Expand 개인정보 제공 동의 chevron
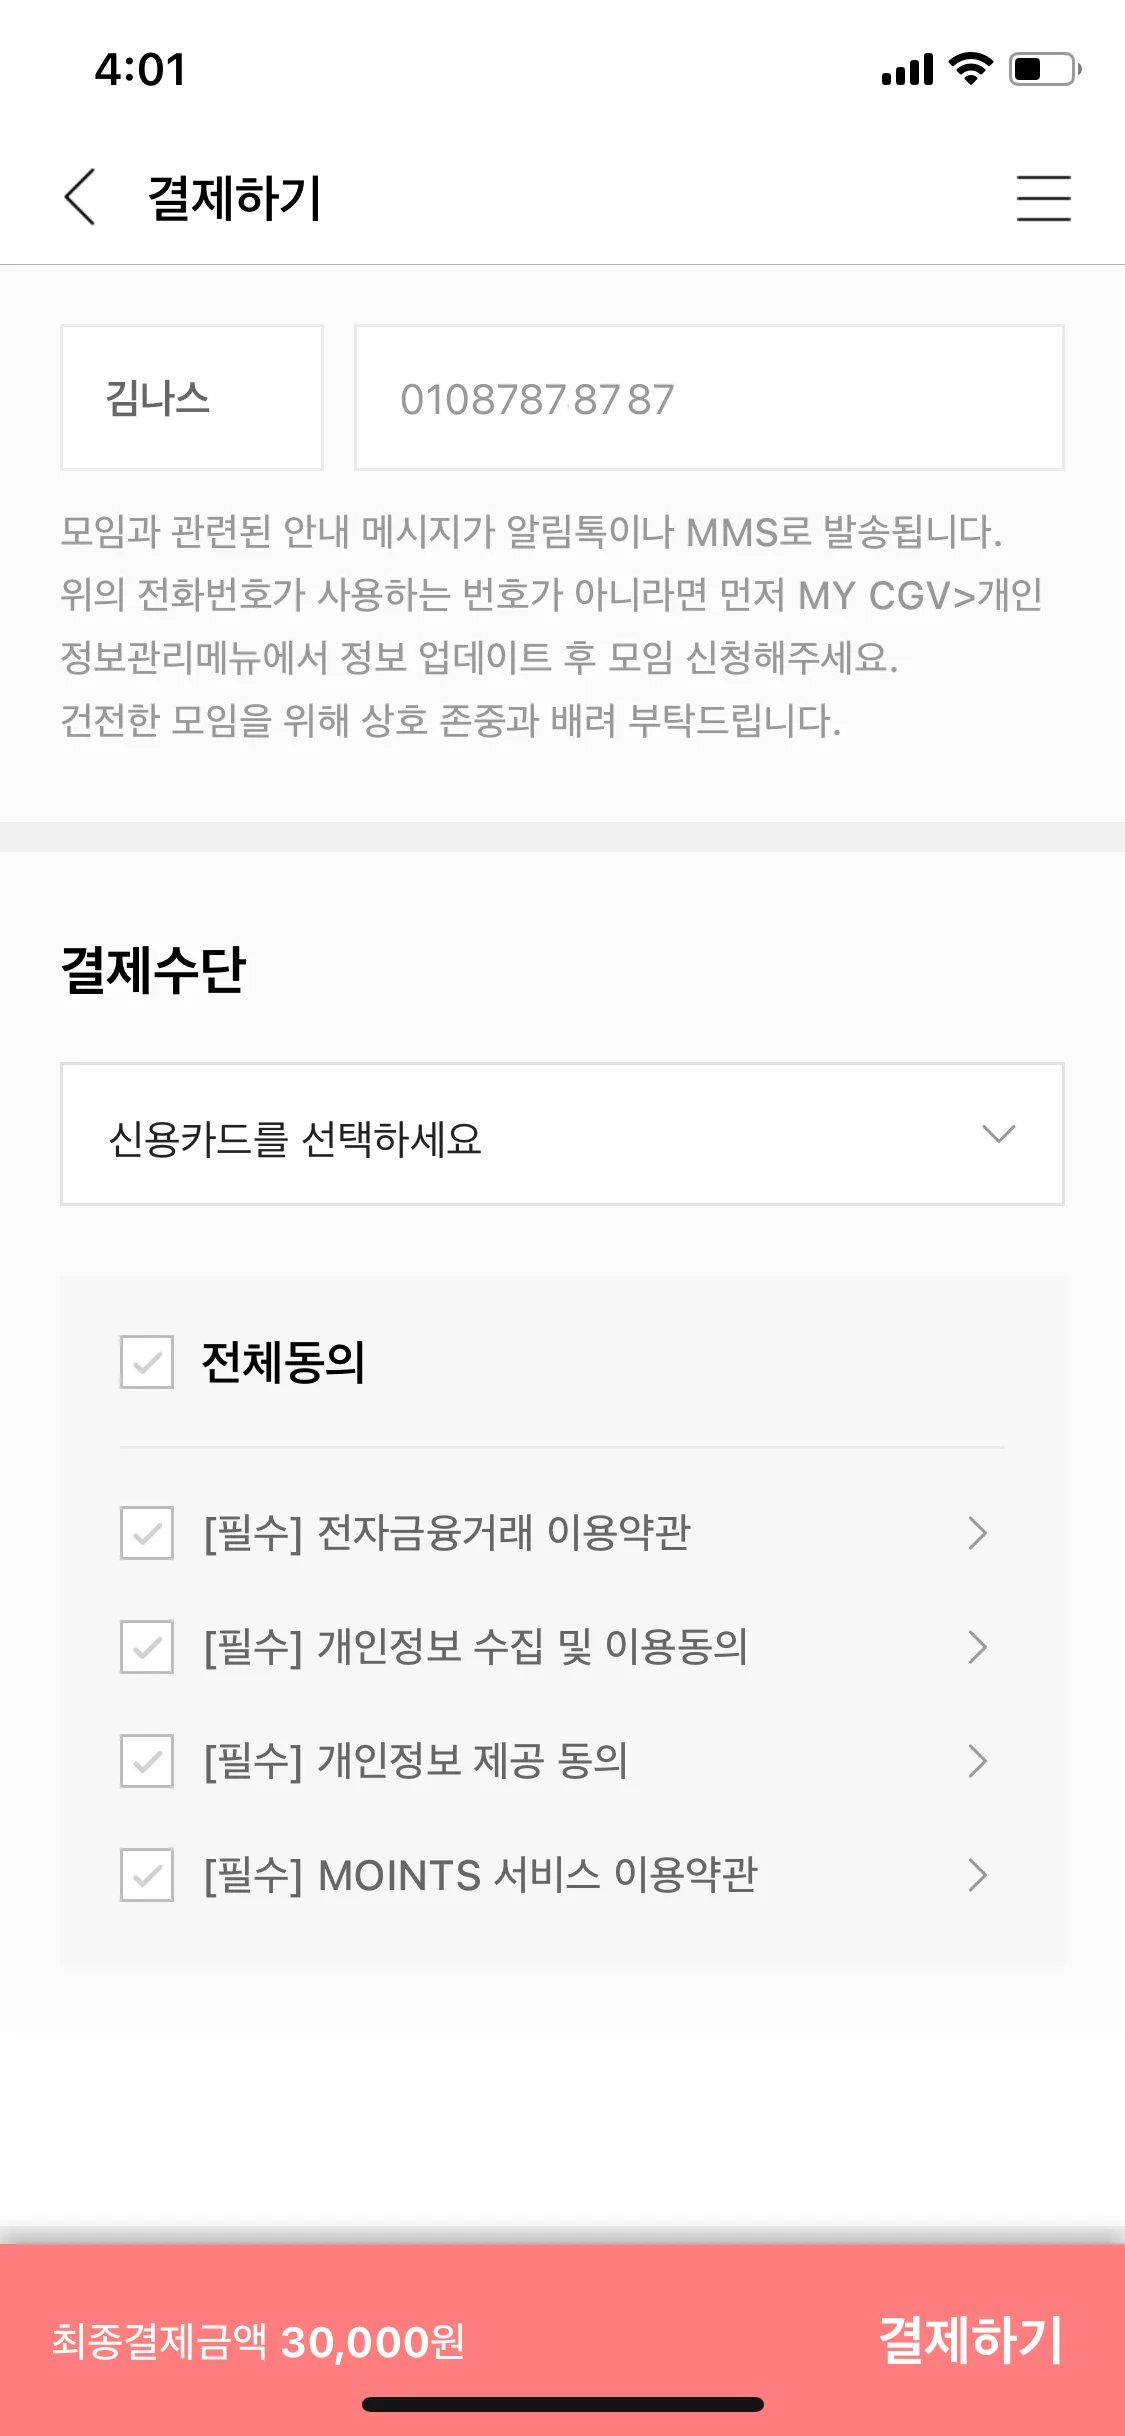The image size is (1125, 2436). pyautogui.click(x=978, y=1761)
